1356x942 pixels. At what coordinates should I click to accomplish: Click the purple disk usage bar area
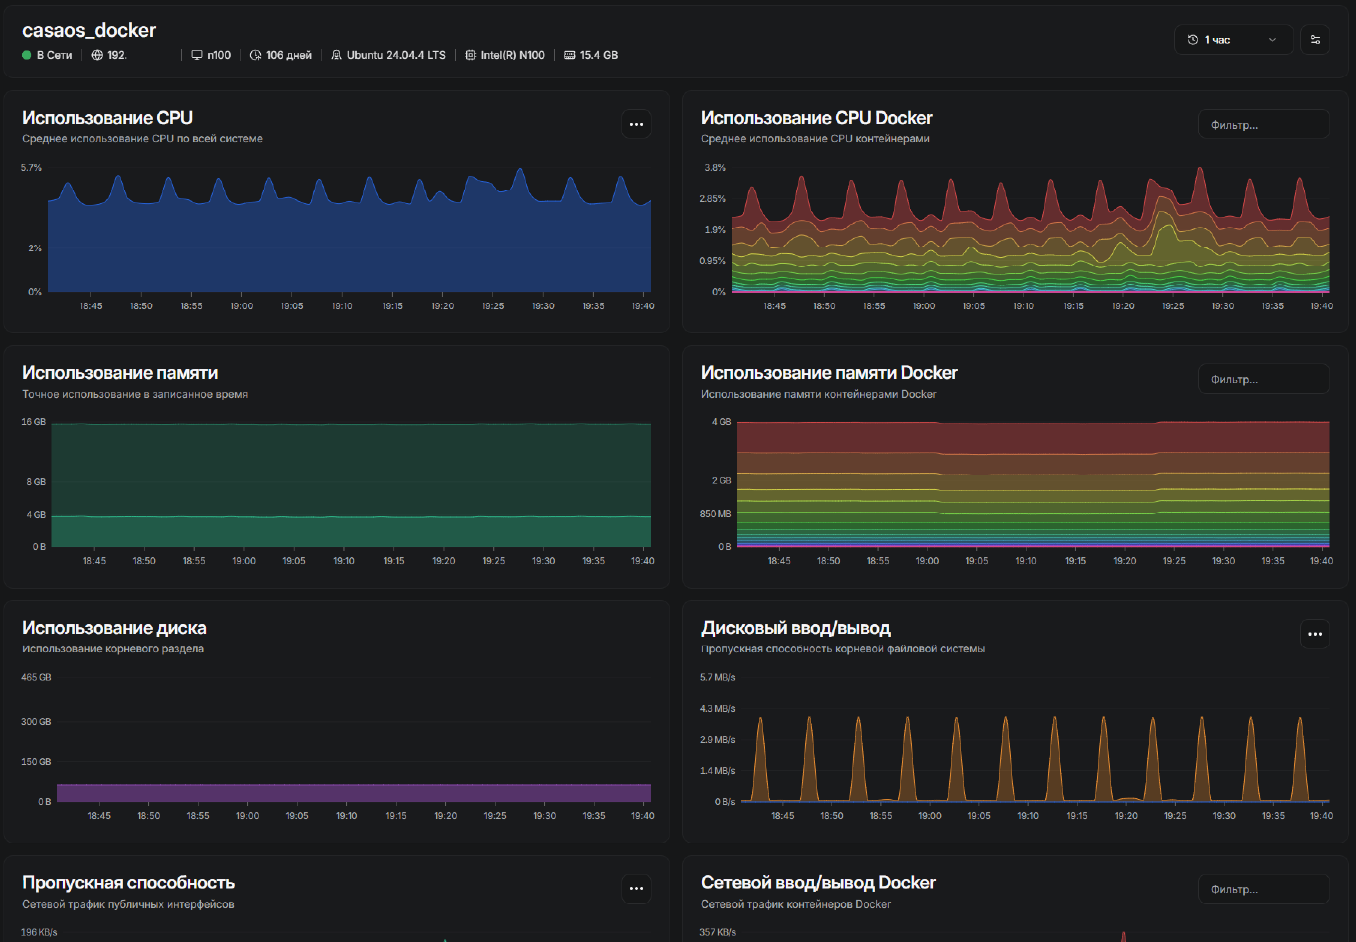[350, 793]
